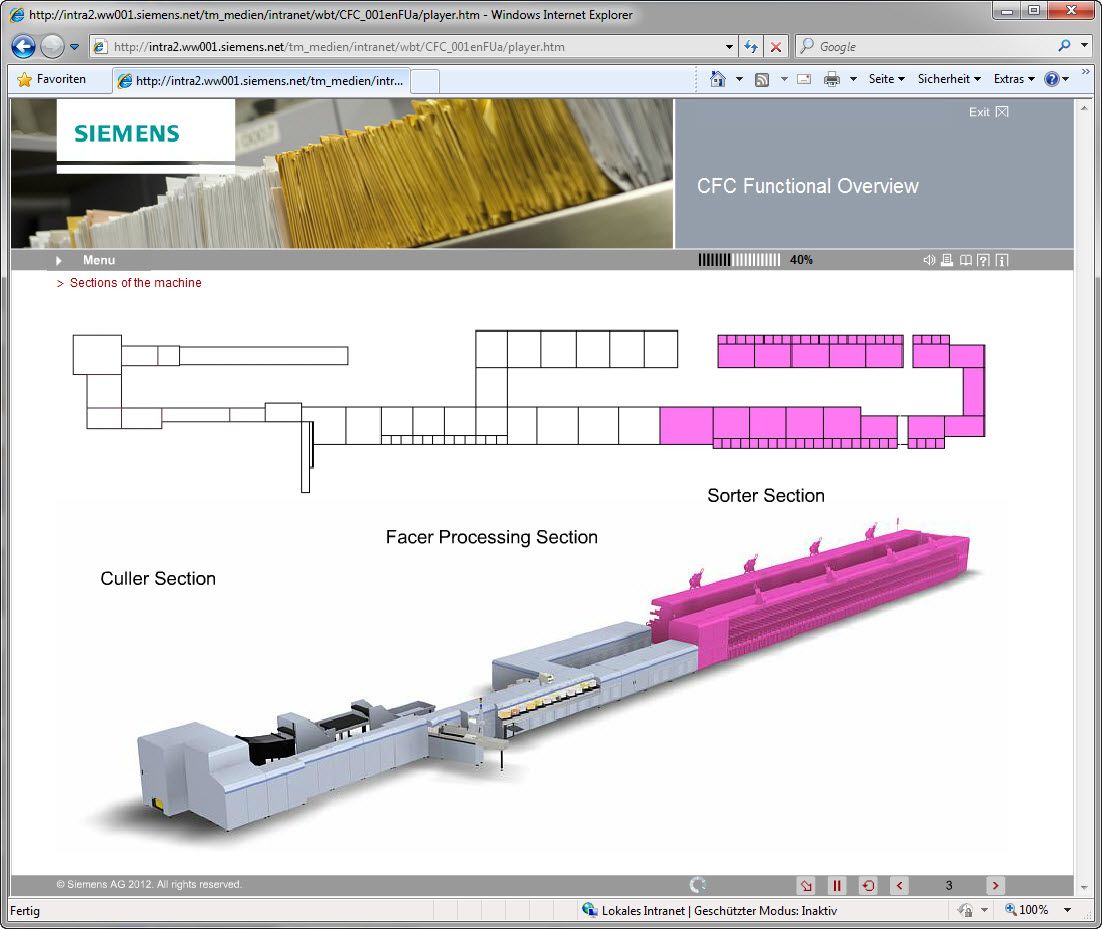Click the browser home icon
This screenshot has height=929, width=1102.
click(x=717, y=79)
